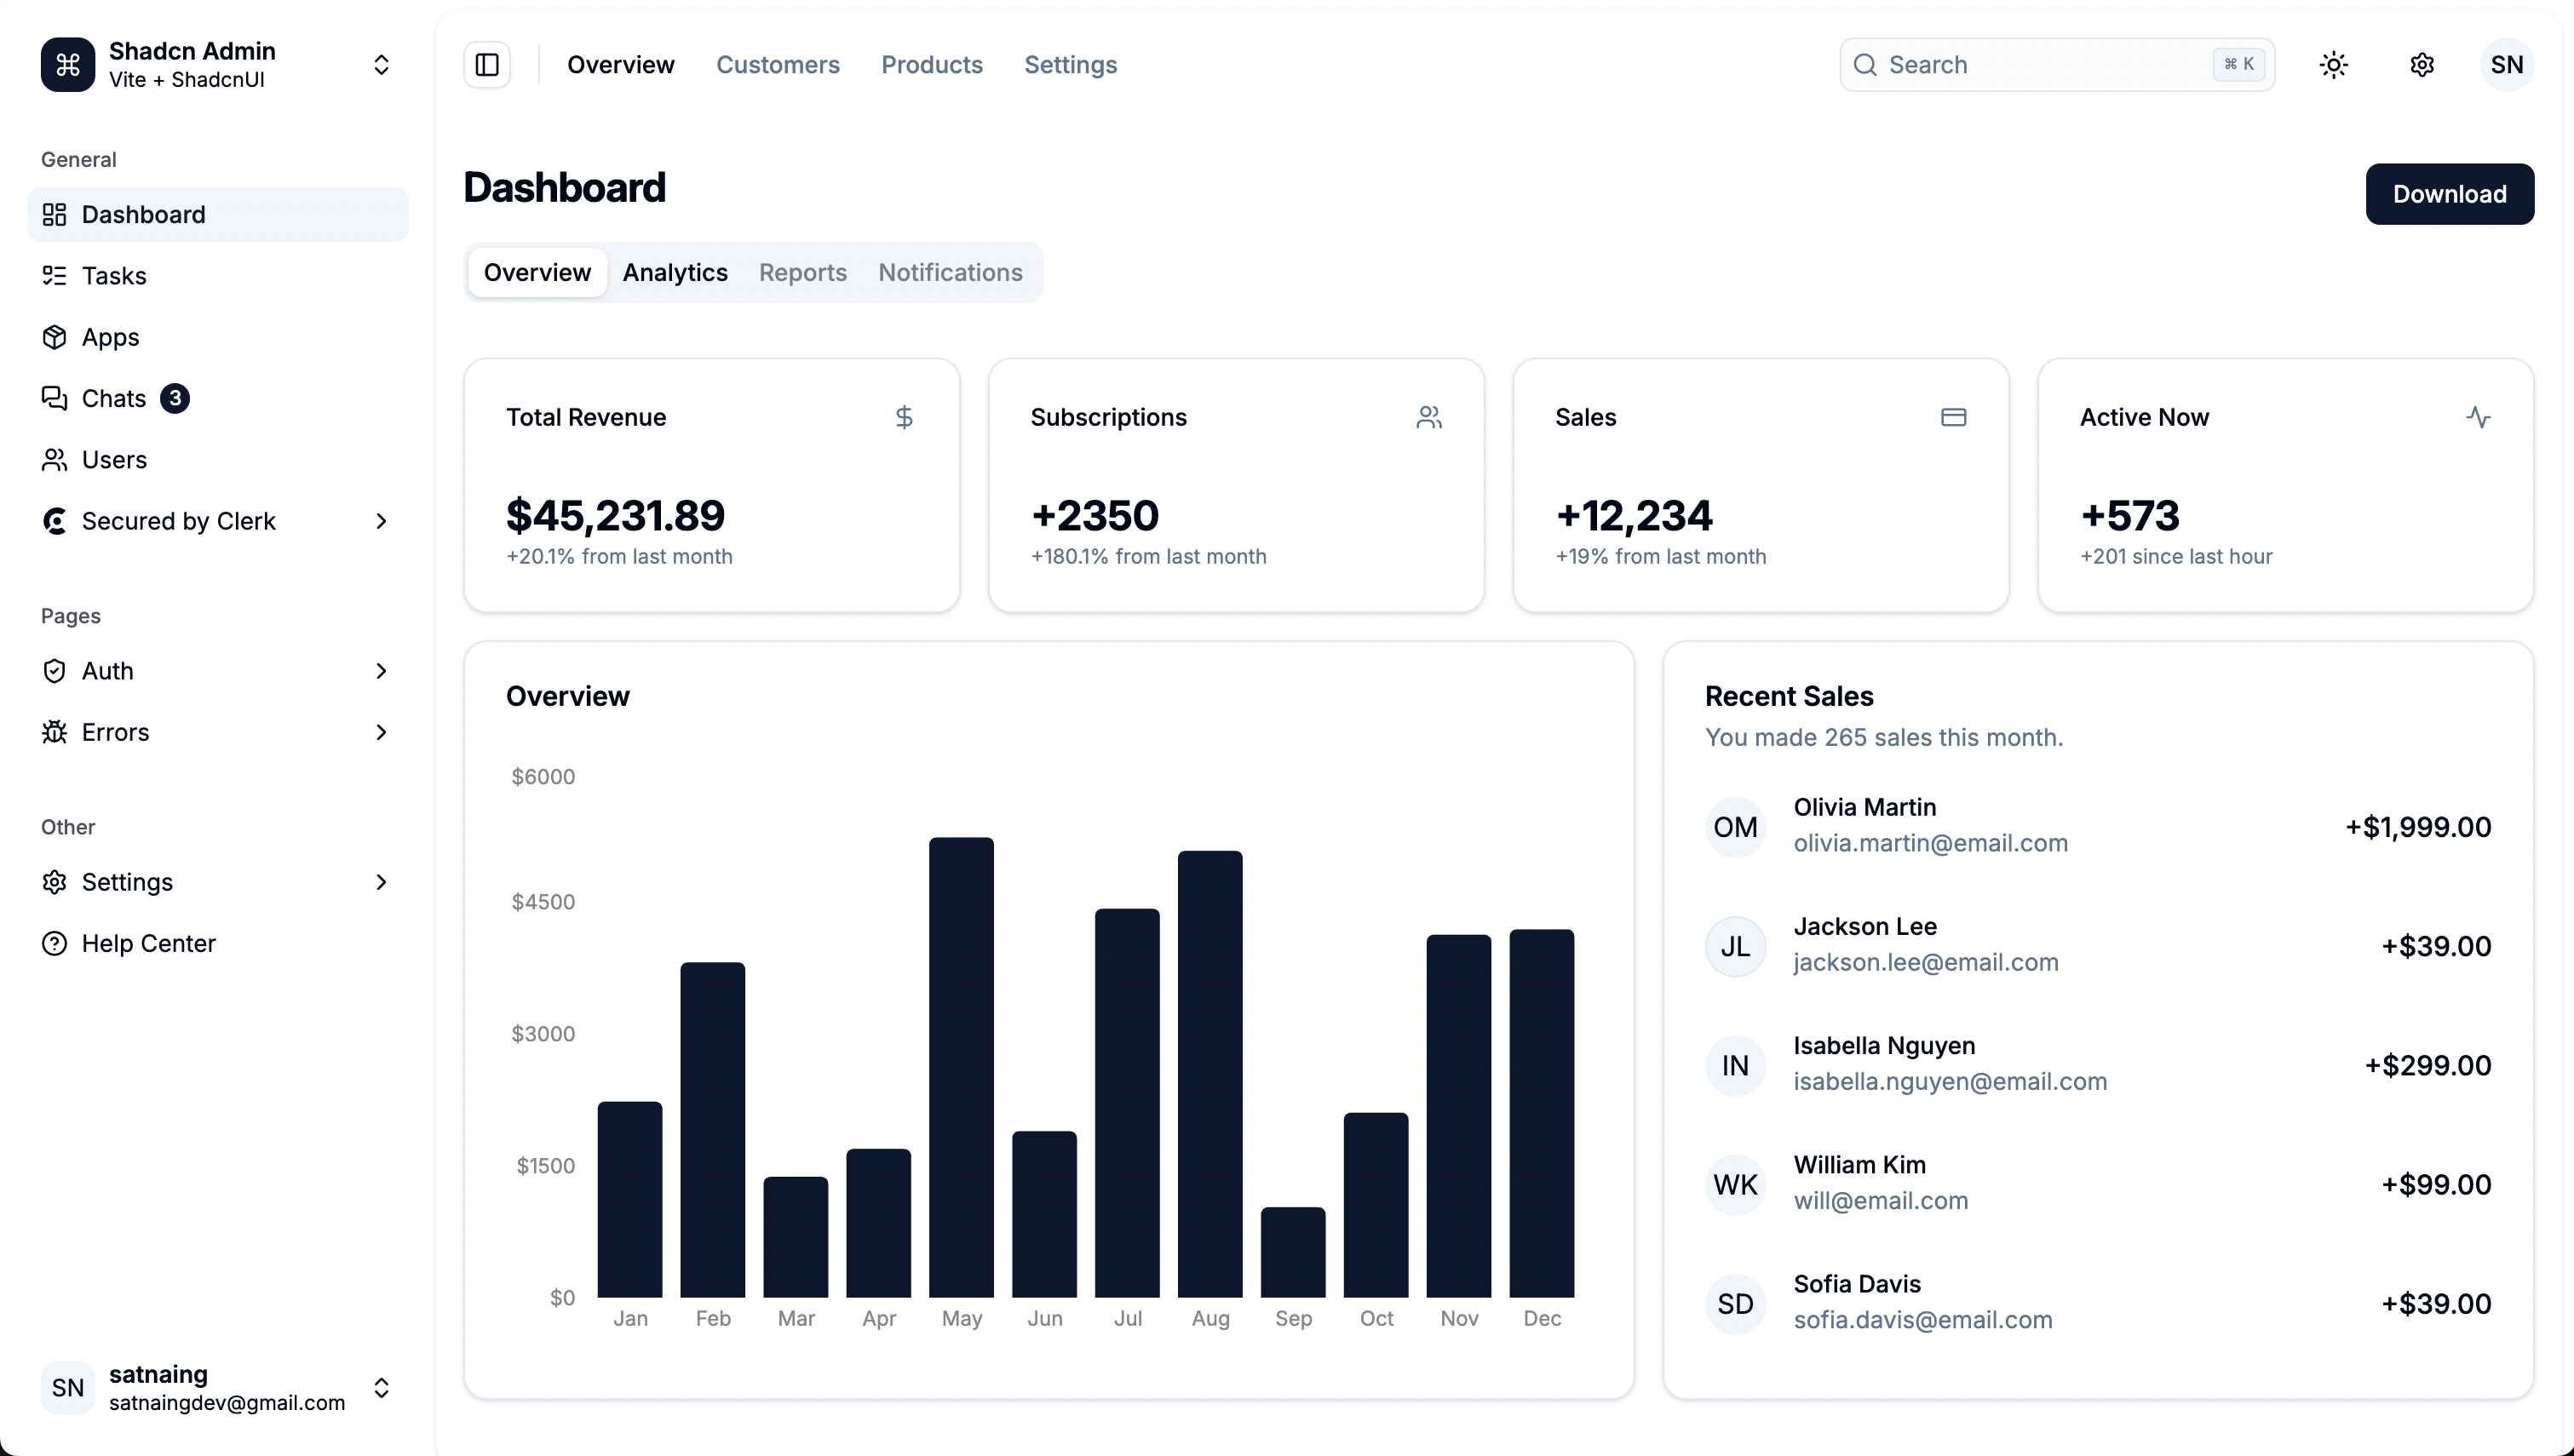The width and height of the screenshot is (2574, 1456).
Task: Click the +$1,999.00 sale amount
Action: 2418,827
